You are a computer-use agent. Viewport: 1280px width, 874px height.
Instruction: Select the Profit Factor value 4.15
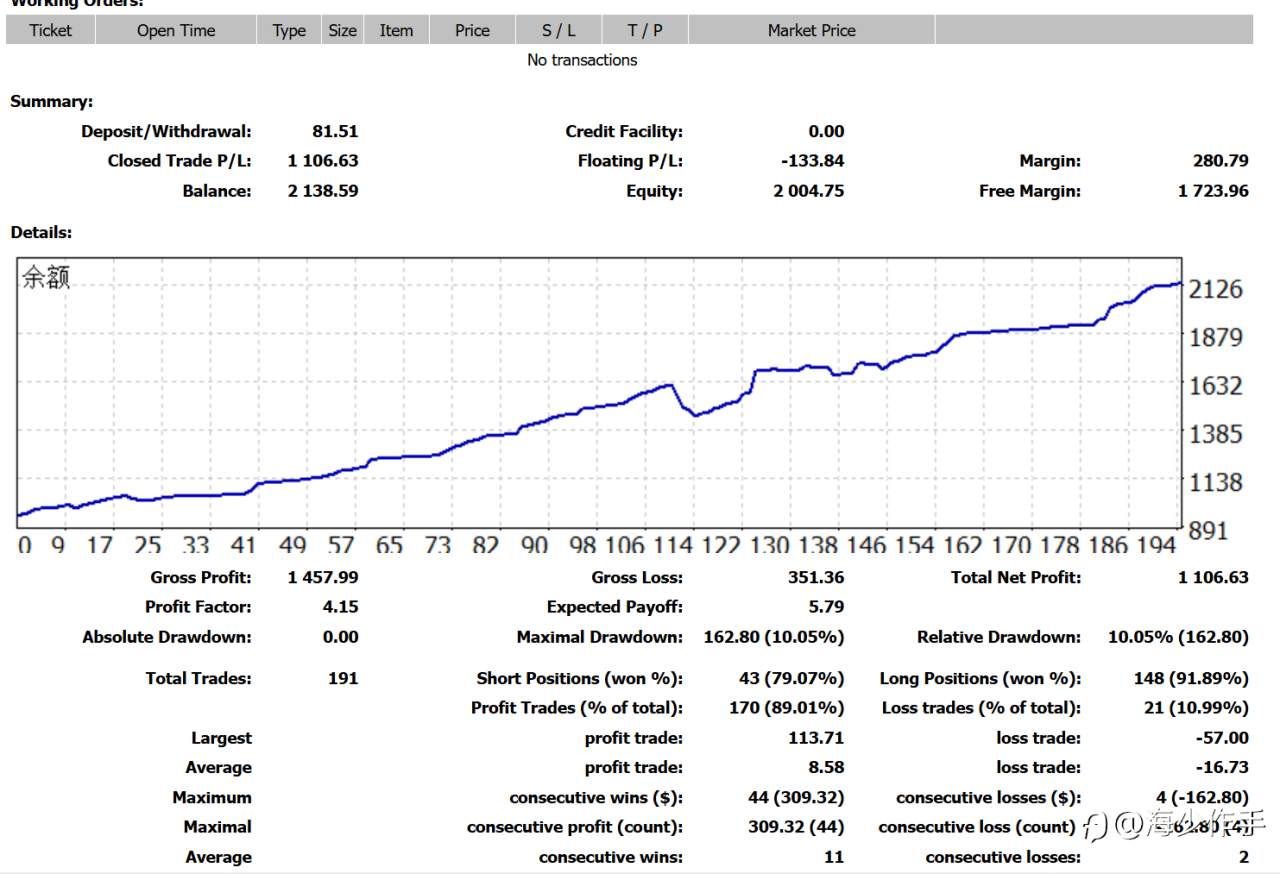tap(340, 607)
